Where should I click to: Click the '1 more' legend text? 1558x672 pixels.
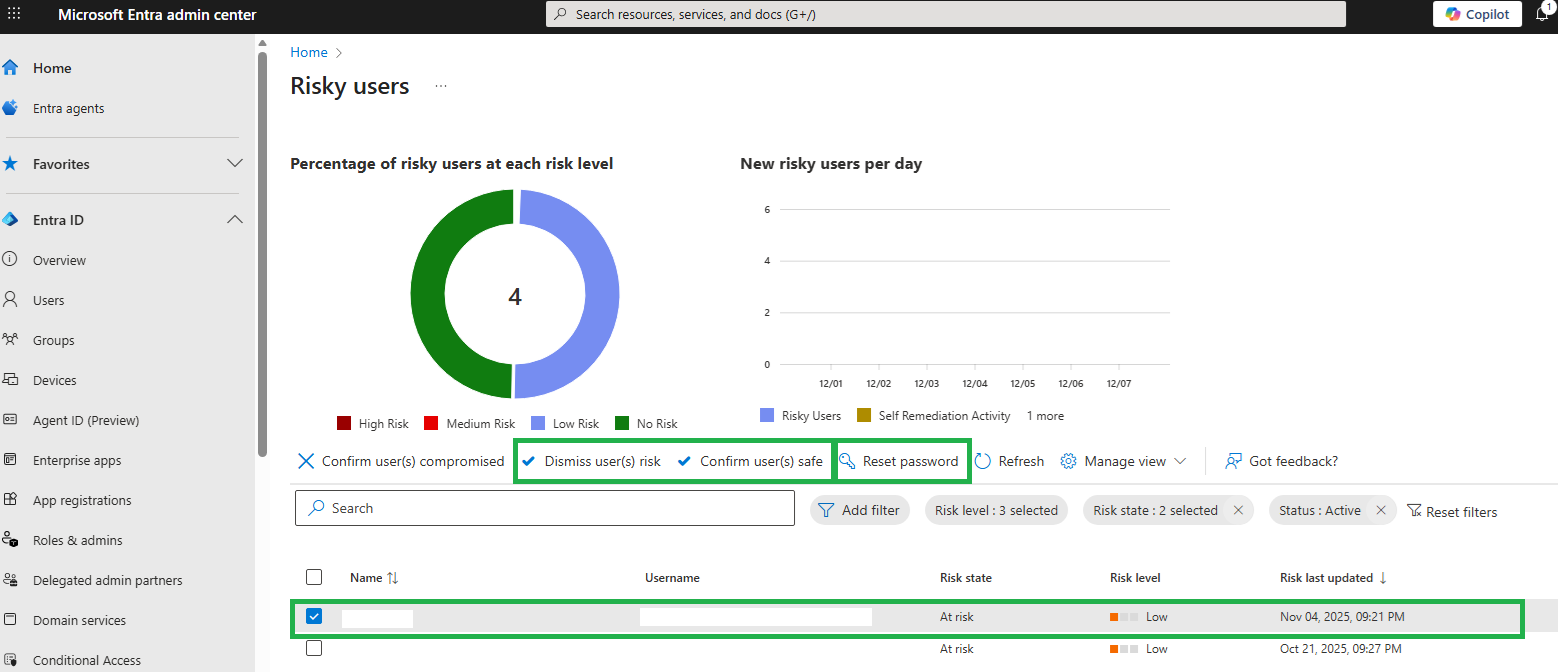1045,416
